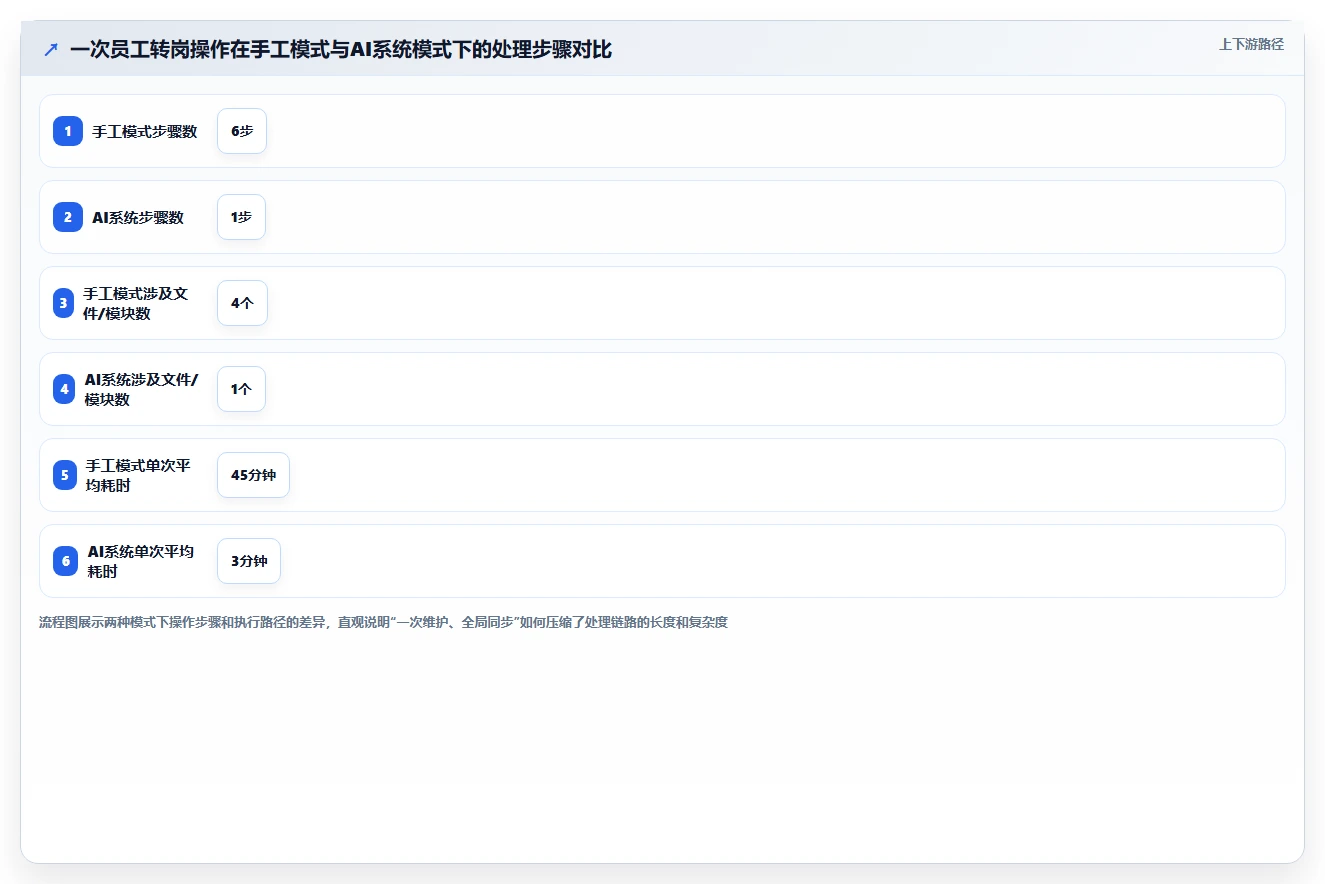Select step badge number 6
This screenshot has width=1325, height=884.
point(66,561)
